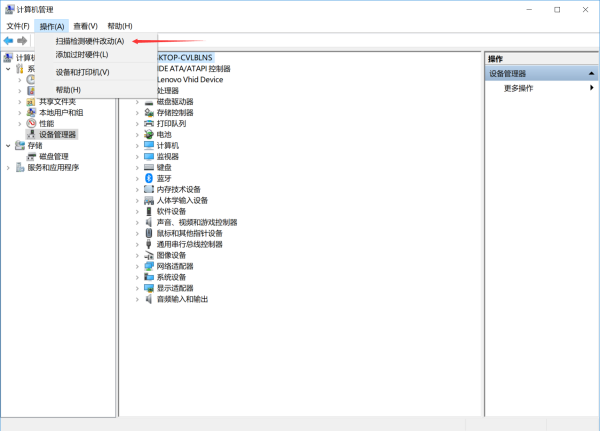The height and width of the screenshot is (431, 600).
Task: Choose 设备和打印机(V) menu entry
Action: pos(83,72)
